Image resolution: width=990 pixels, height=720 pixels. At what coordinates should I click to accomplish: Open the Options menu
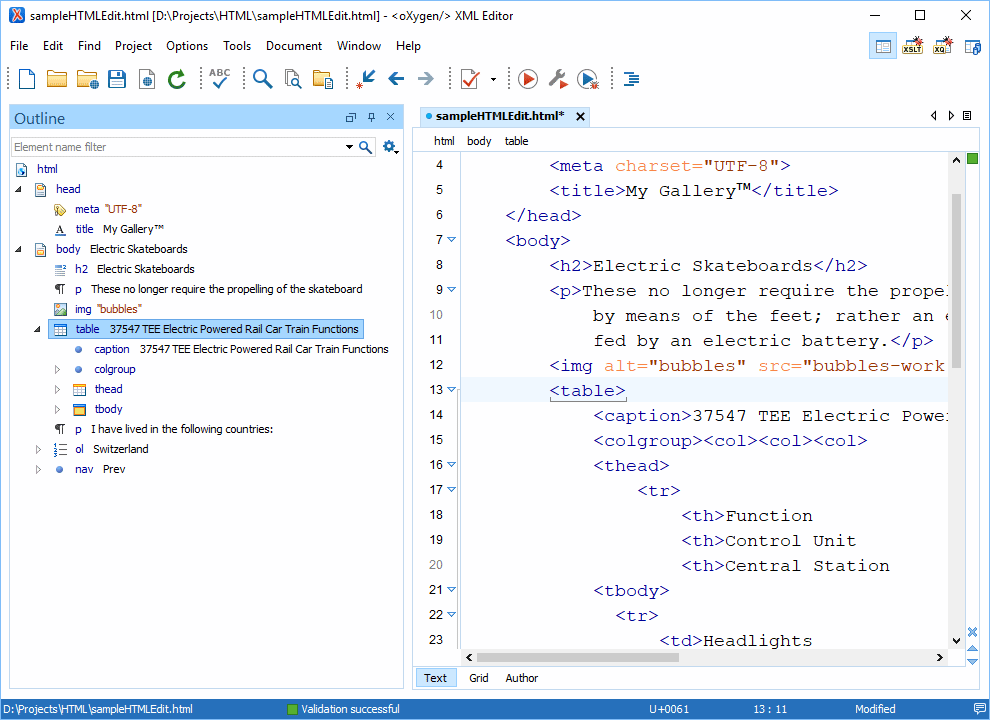[187, 46]
